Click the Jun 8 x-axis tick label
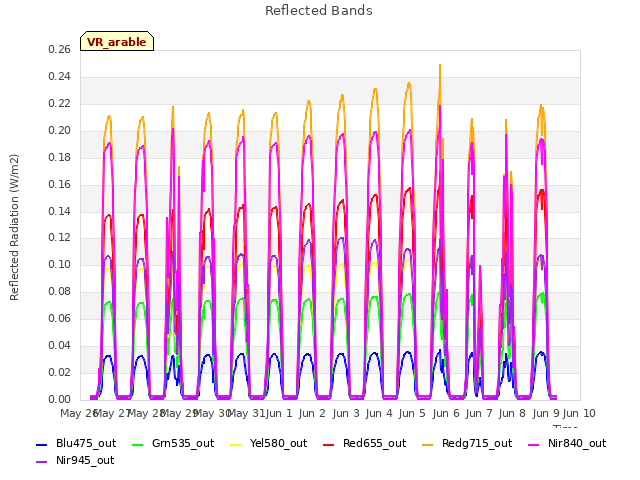Image resolution: width=640 pixels, height=480 pixels. tap(512, 413)
